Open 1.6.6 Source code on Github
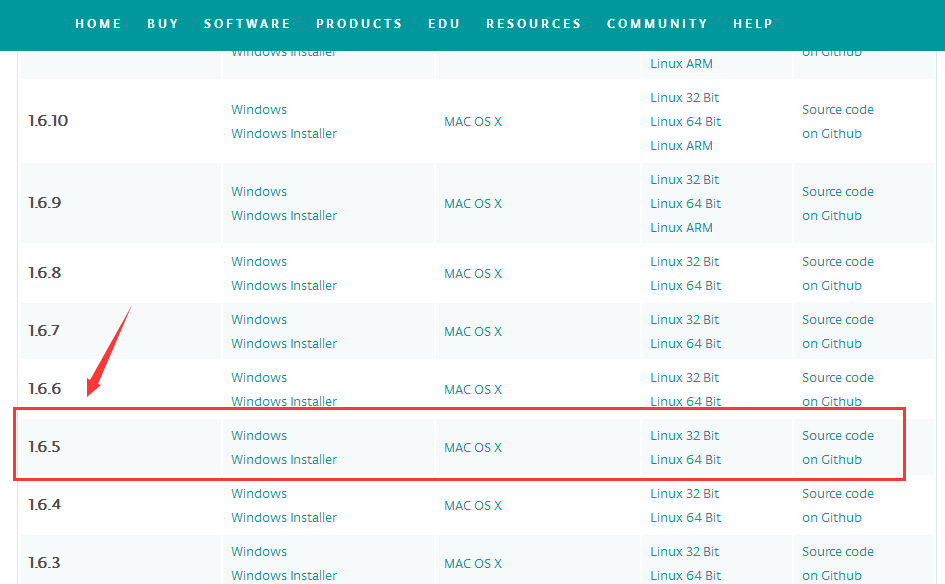 coord(838,389)
